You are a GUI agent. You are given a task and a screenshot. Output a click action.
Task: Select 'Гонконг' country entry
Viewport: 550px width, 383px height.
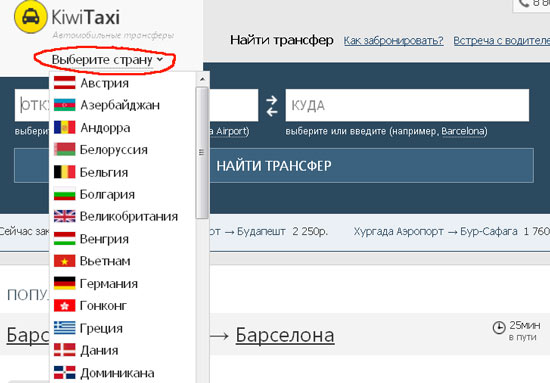[x=103, y=306]
